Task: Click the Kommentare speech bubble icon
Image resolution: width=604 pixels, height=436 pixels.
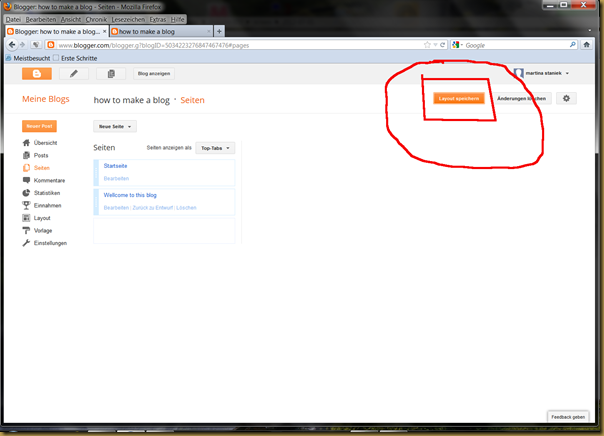Action: 26,180
